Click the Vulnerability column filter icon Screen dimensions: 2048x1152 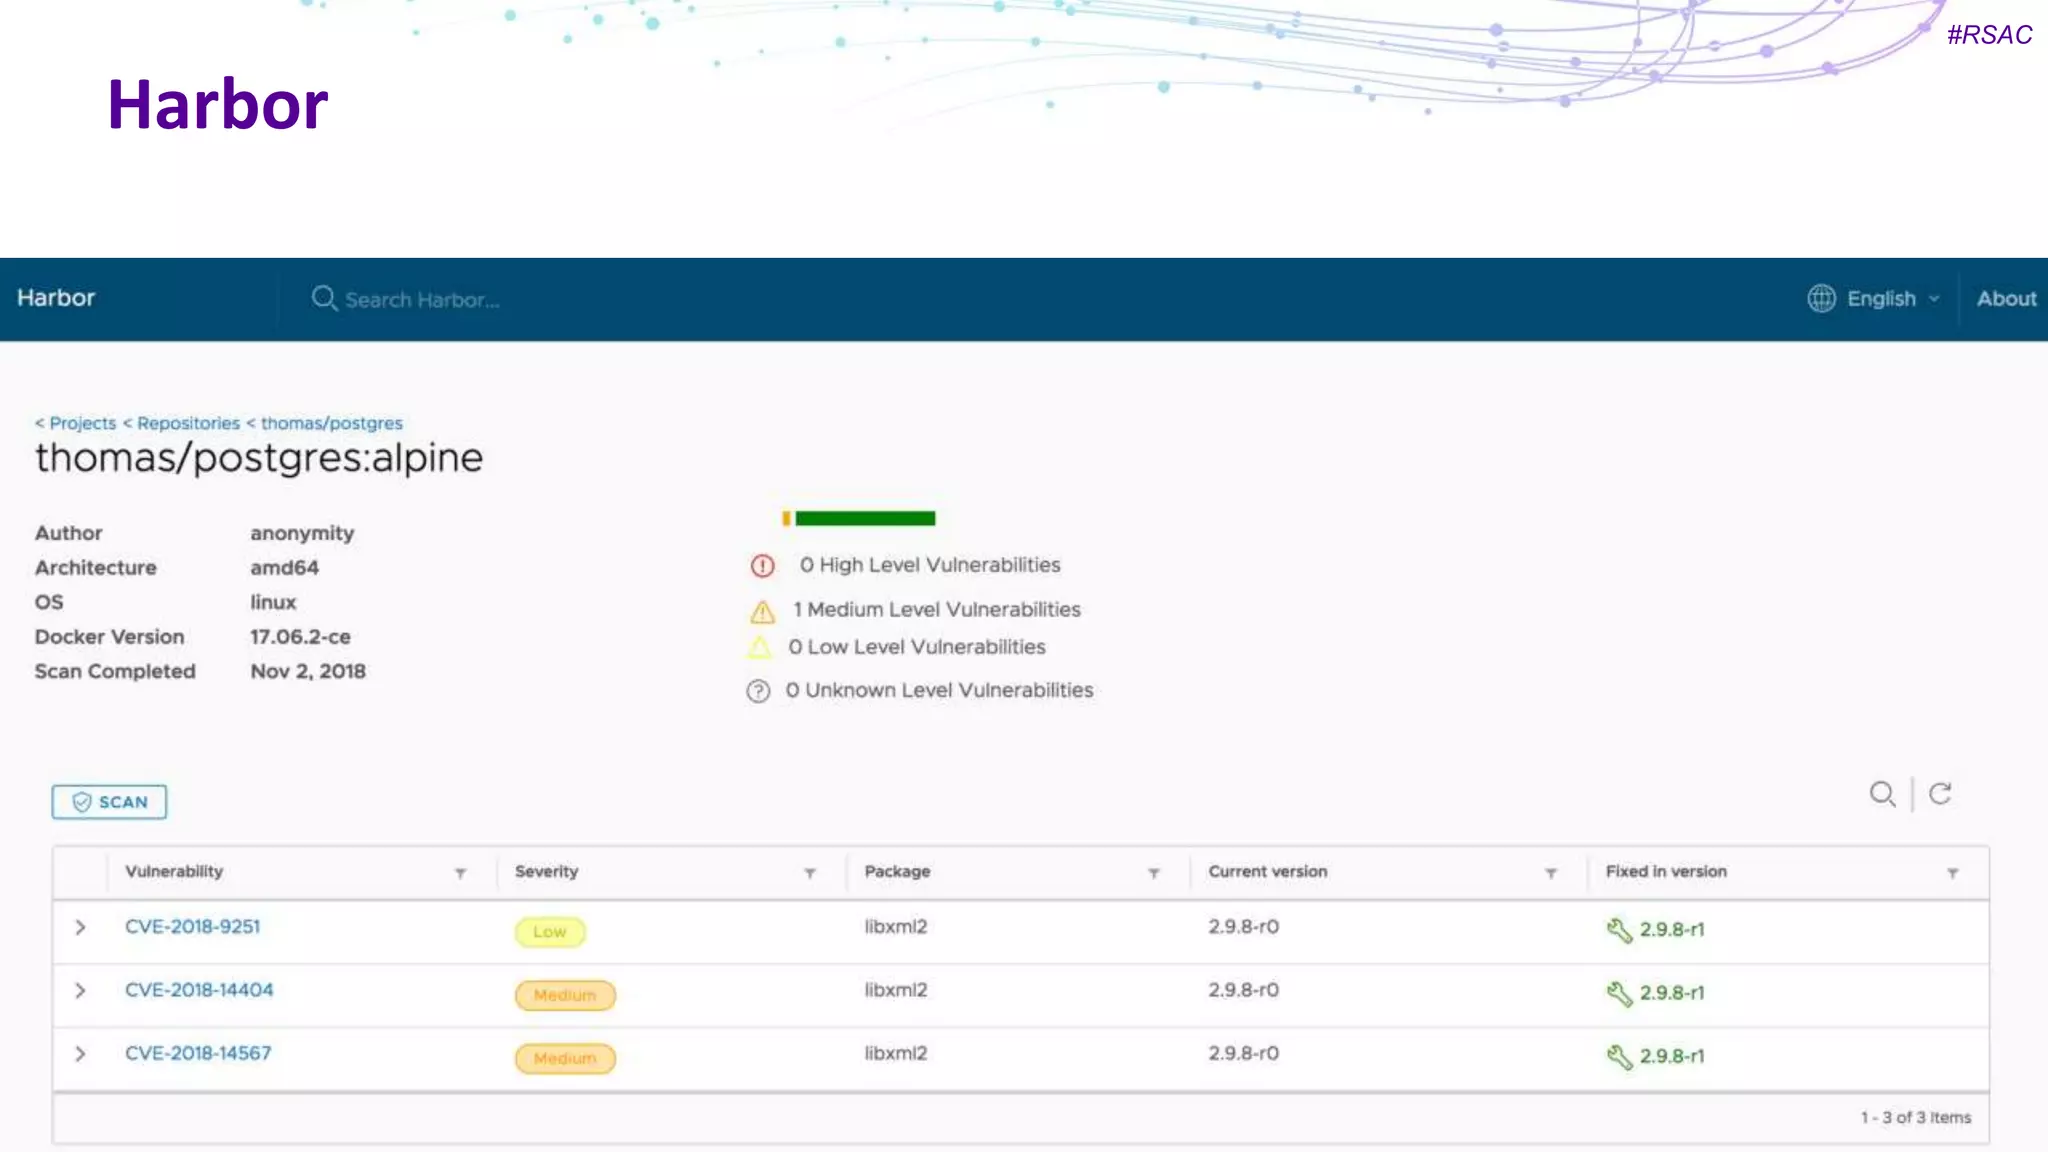click(460, 873)
